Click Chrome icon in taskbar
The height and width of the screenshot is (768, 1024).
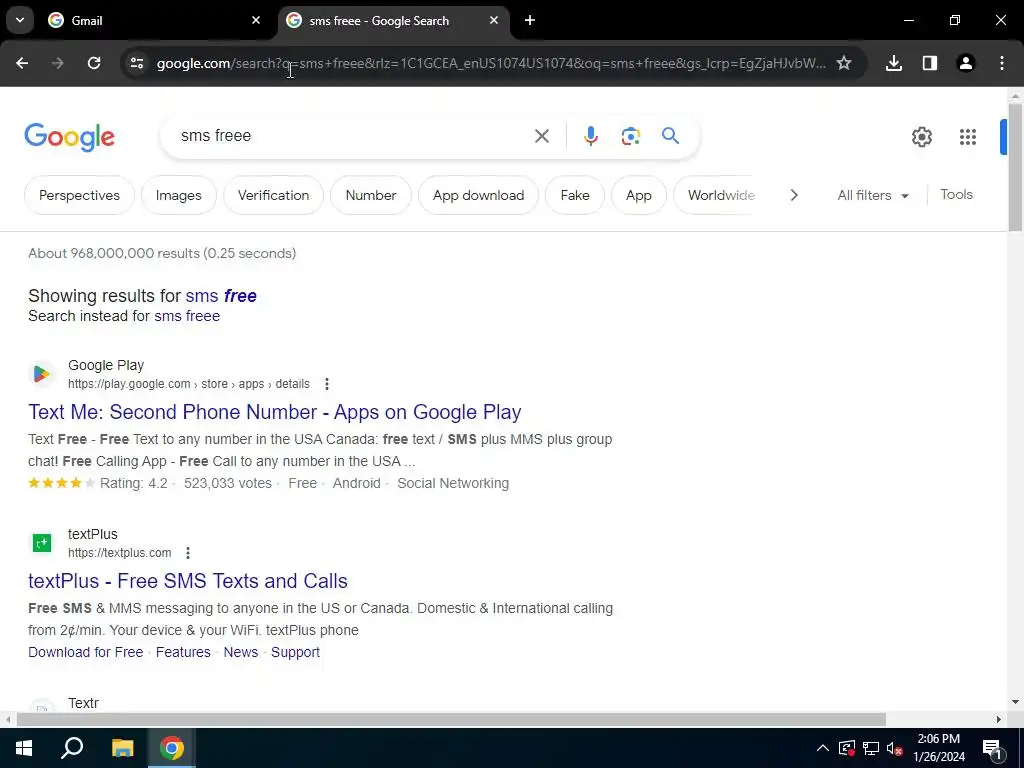click(172, 748)
